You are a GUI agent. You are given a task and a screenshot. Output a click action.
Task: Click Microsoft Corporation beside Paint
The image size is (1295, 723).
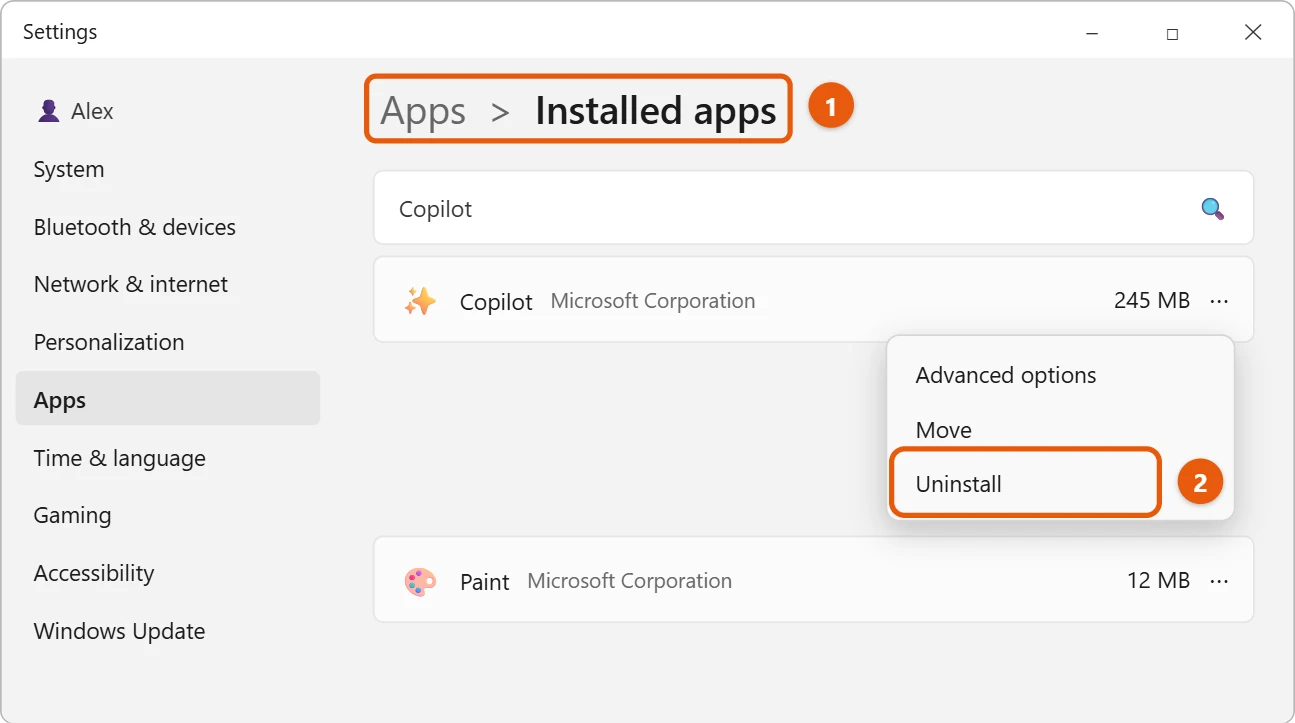point(629,580)
